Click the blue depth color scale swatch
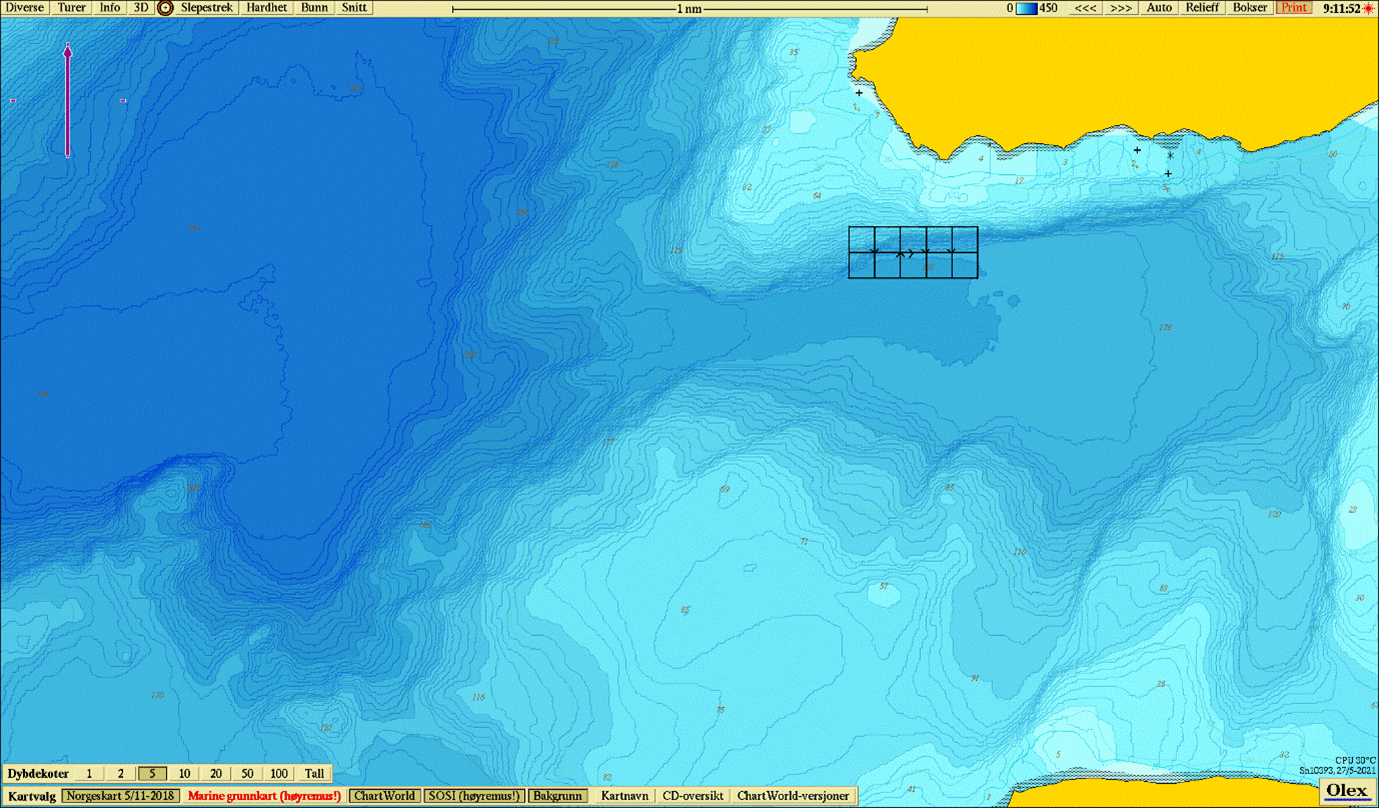Image resolution: width=1379 pixels, height=808 pixels. (x=1027, y=8)
